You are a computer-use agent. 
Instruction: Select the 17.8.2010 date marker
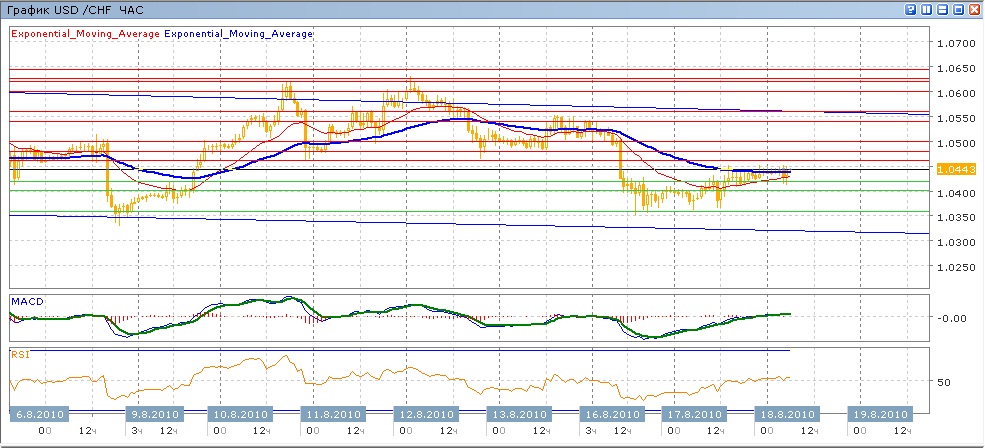(693, 414)
